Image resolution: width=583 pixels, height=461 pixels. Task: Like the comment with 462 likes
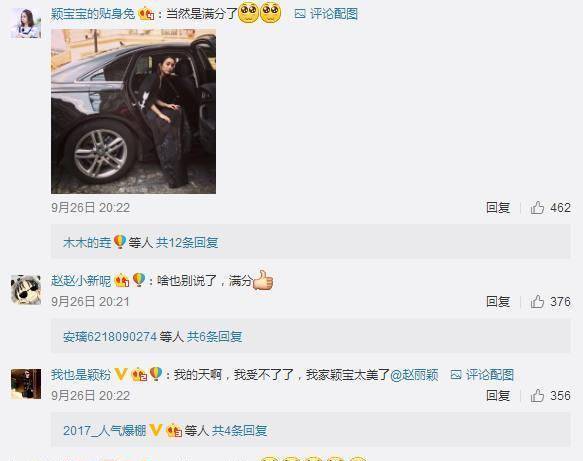537,207
